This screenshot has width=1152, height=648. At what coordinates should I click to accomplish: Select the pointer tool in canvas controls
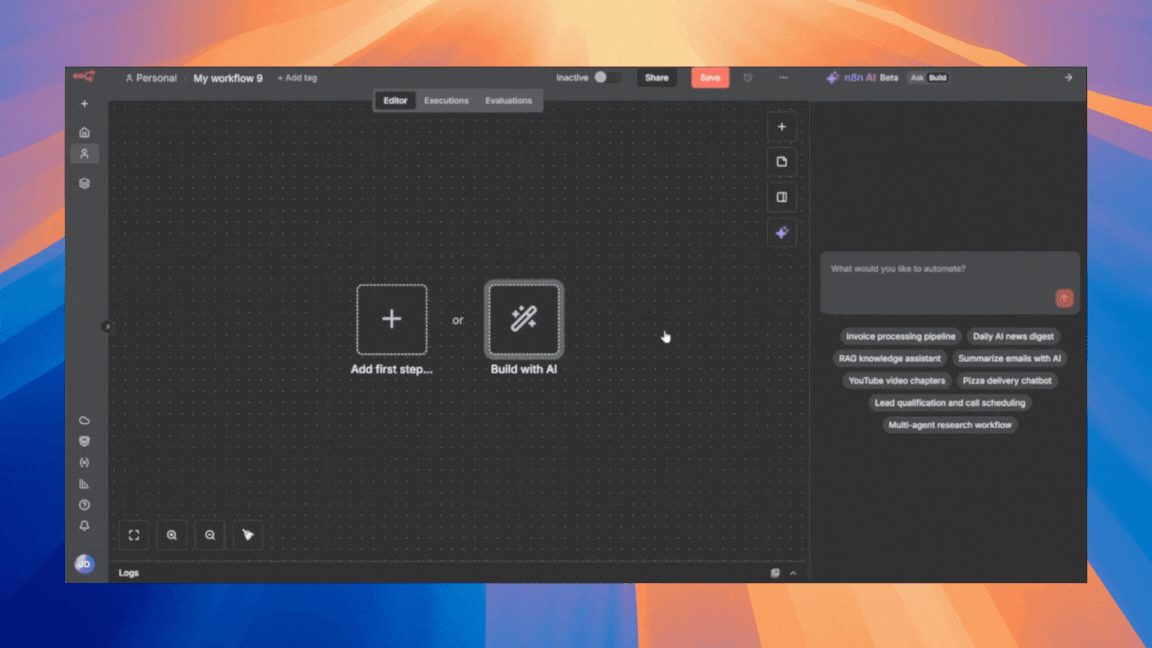click(245, 535)
